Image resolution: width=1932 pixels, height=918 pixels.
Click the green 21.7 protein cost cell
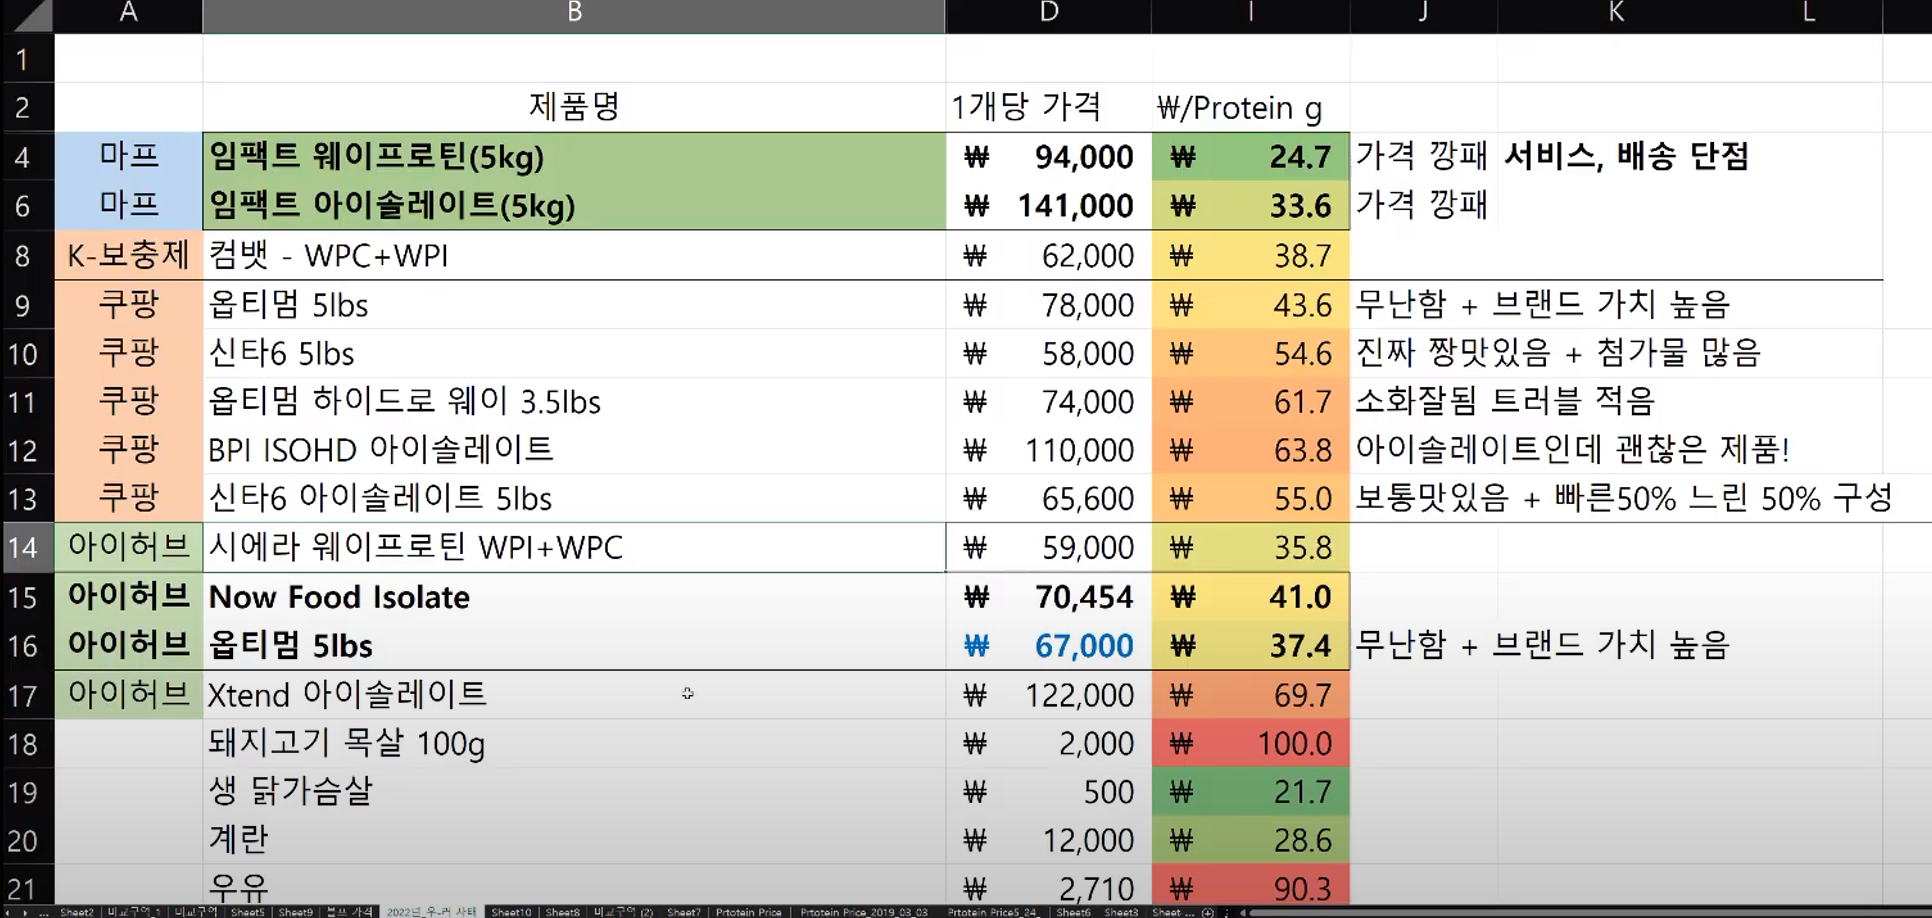point(1250,792)
